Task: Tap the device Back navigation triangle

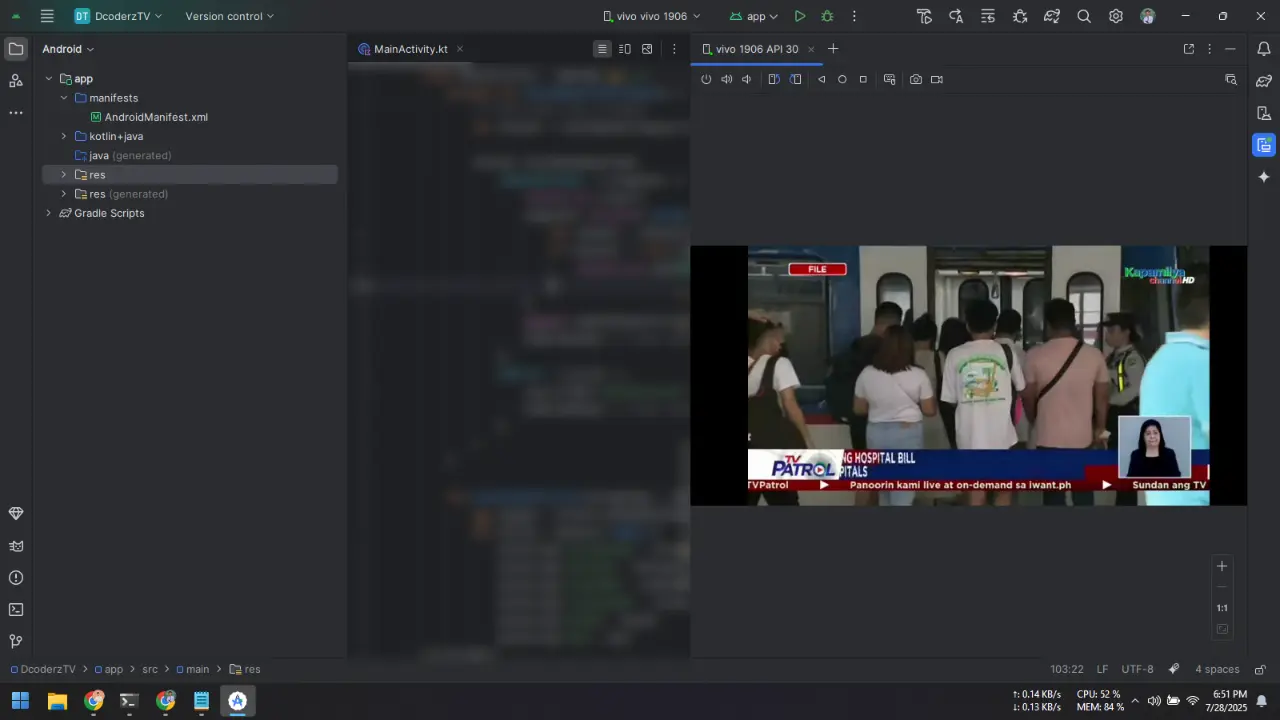Action: coord(822,79)
